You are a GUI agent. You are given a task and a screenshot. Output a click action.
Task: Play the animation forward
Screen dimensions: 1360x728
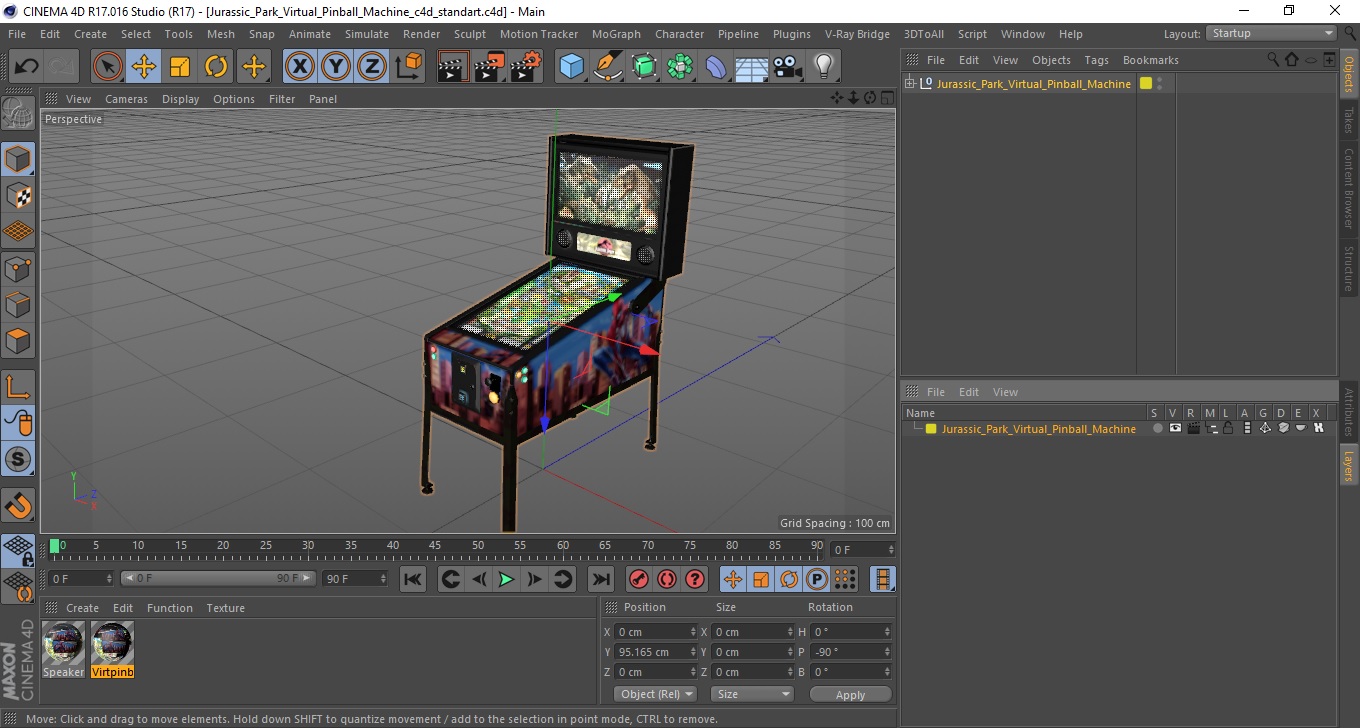point(507,579)
